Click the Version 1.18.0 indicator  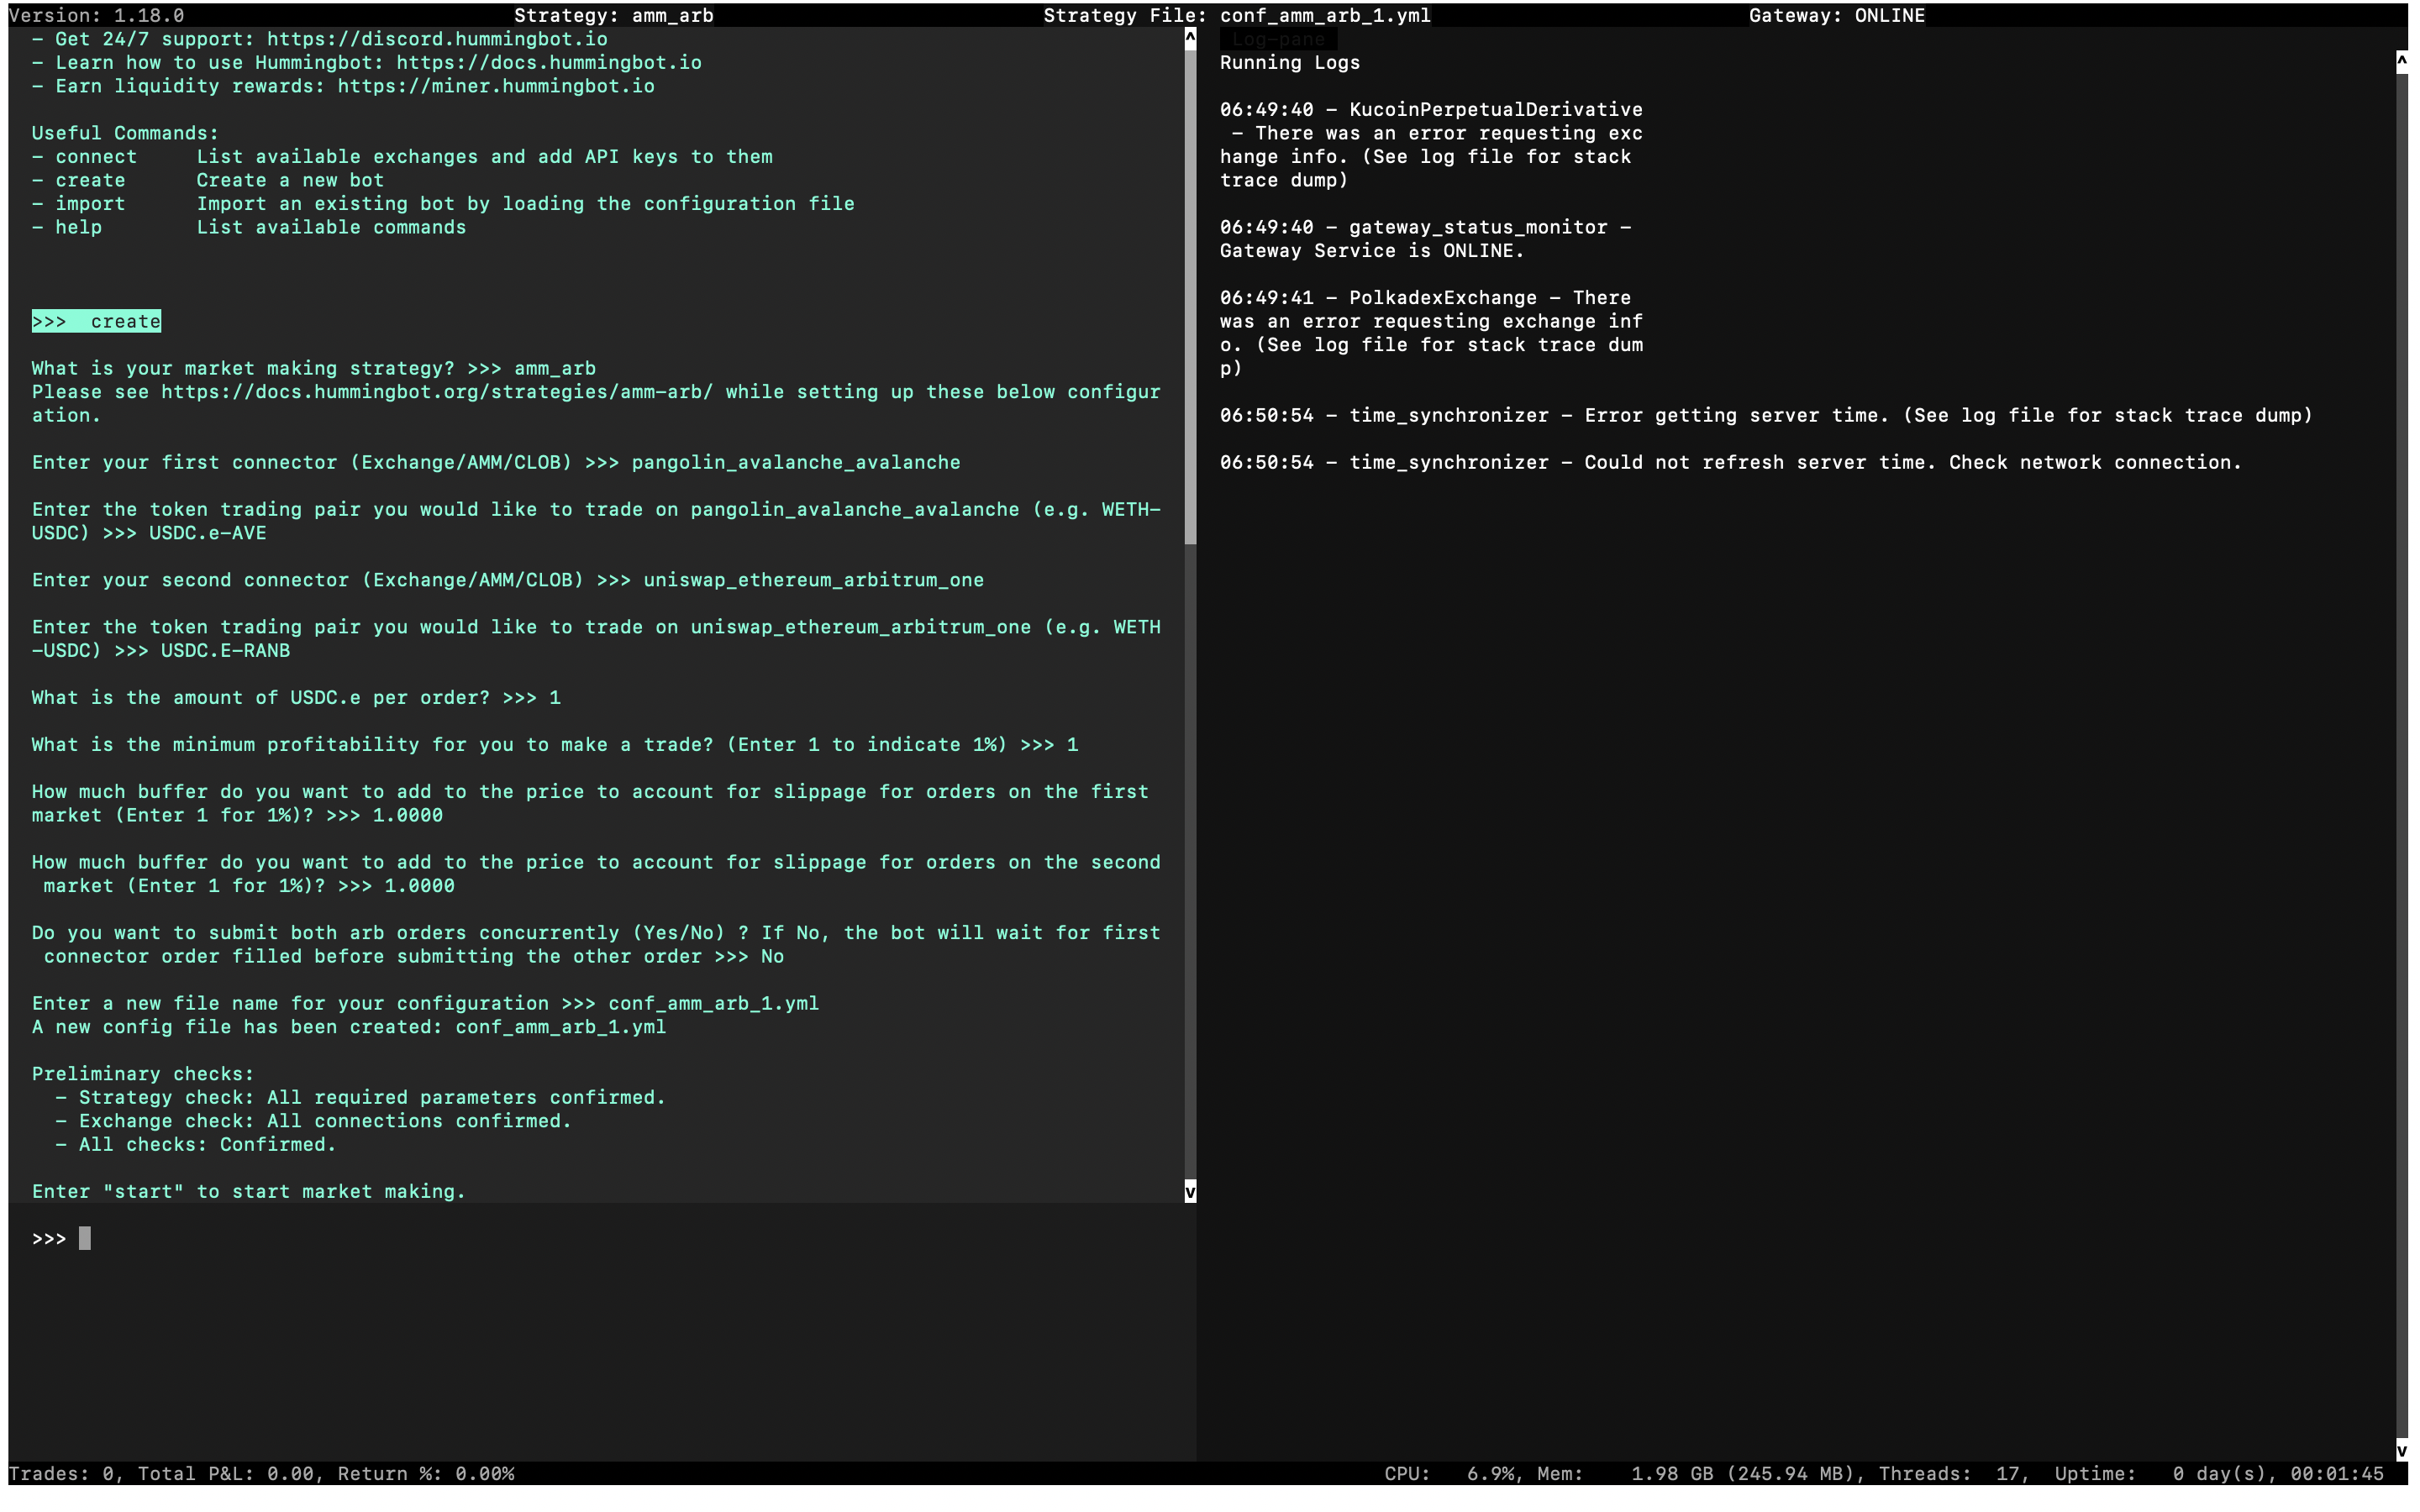point(99,15)
